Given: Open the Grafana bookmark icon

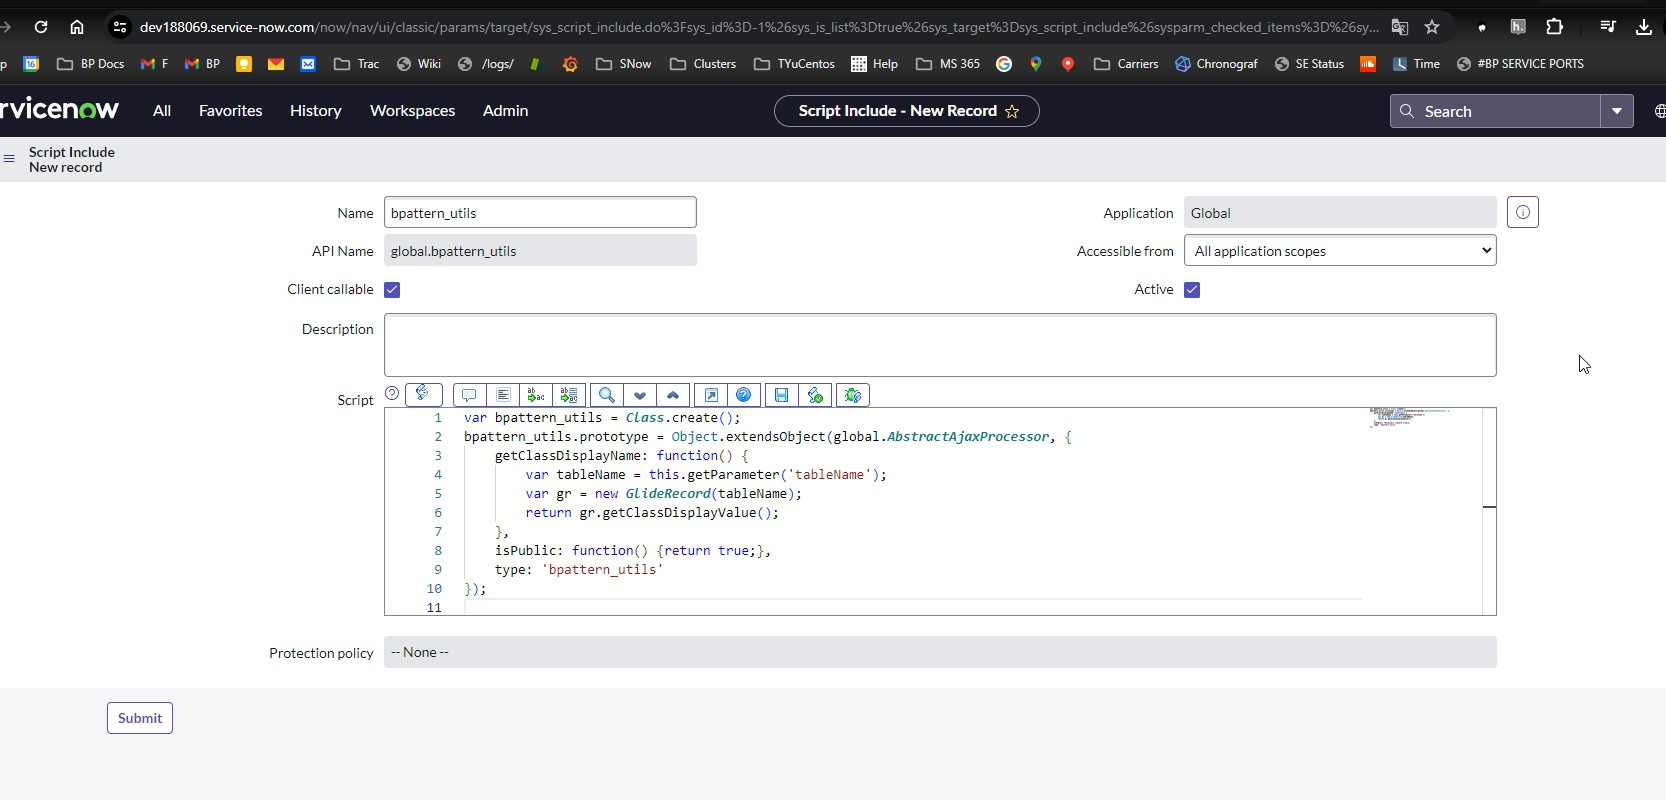Looking at the screenshot, I should click(x=570, y=64).
